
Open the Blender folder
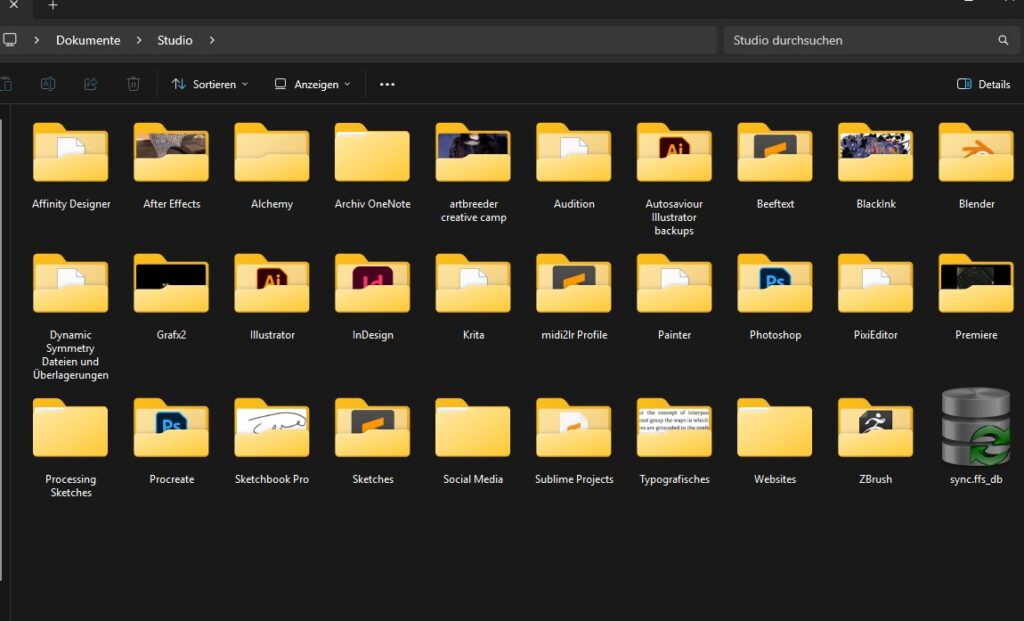pos(976,152)
